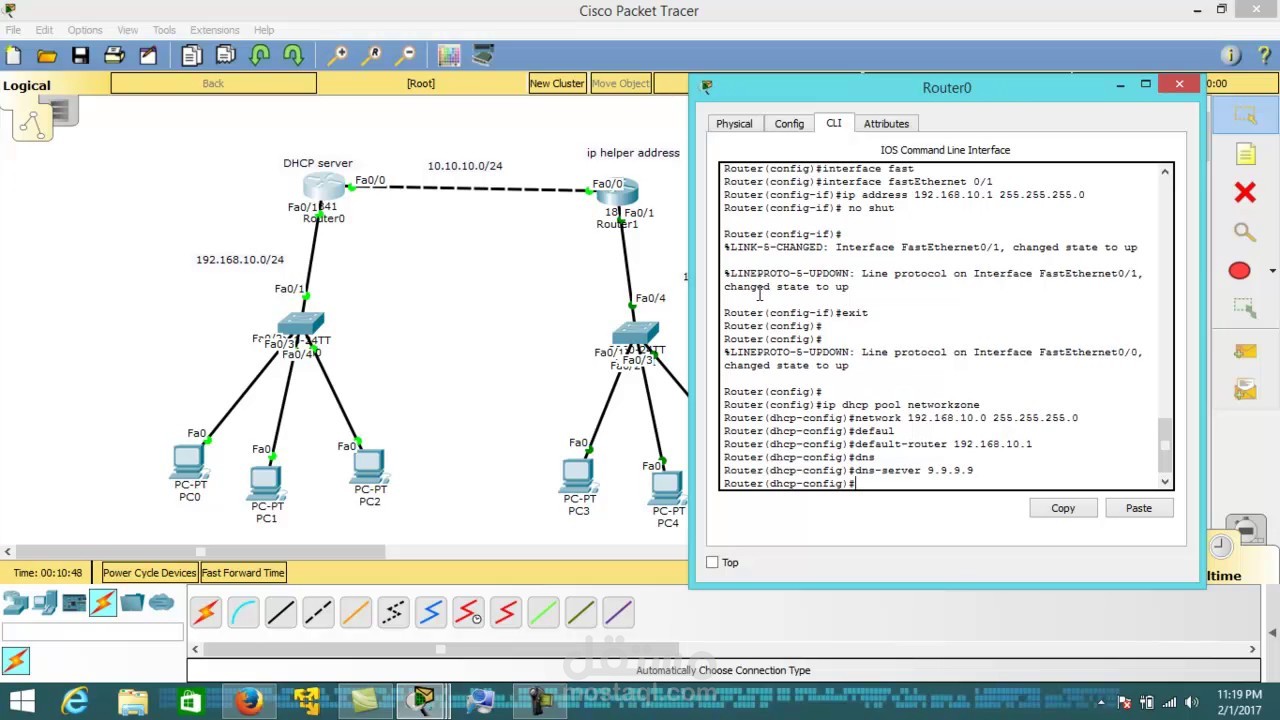This screenshot has width=1280, height=720.
Task: Select the Connections device category
Action: pos(103,602)
